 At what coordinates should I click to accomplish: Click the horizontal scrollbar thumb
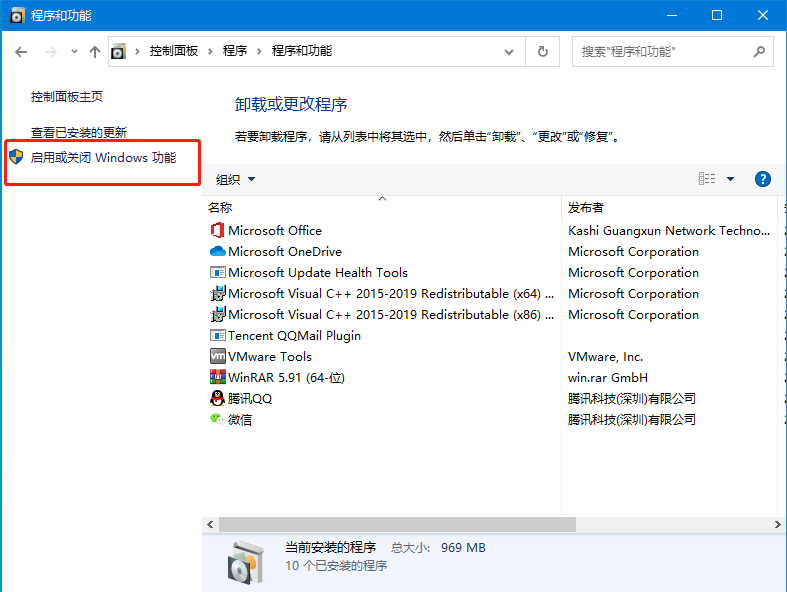tap(397, 524)
